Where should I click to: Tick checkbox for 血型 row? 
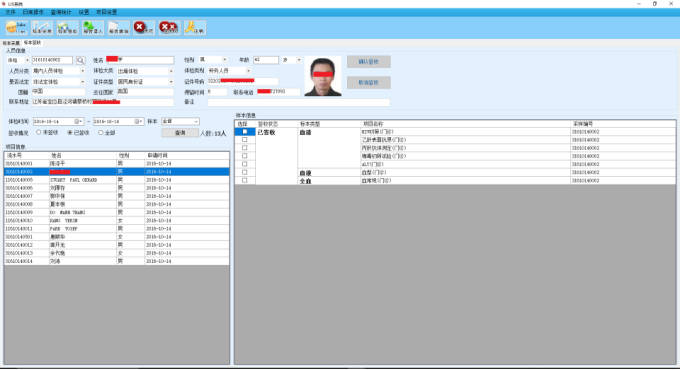click(245, 172)
